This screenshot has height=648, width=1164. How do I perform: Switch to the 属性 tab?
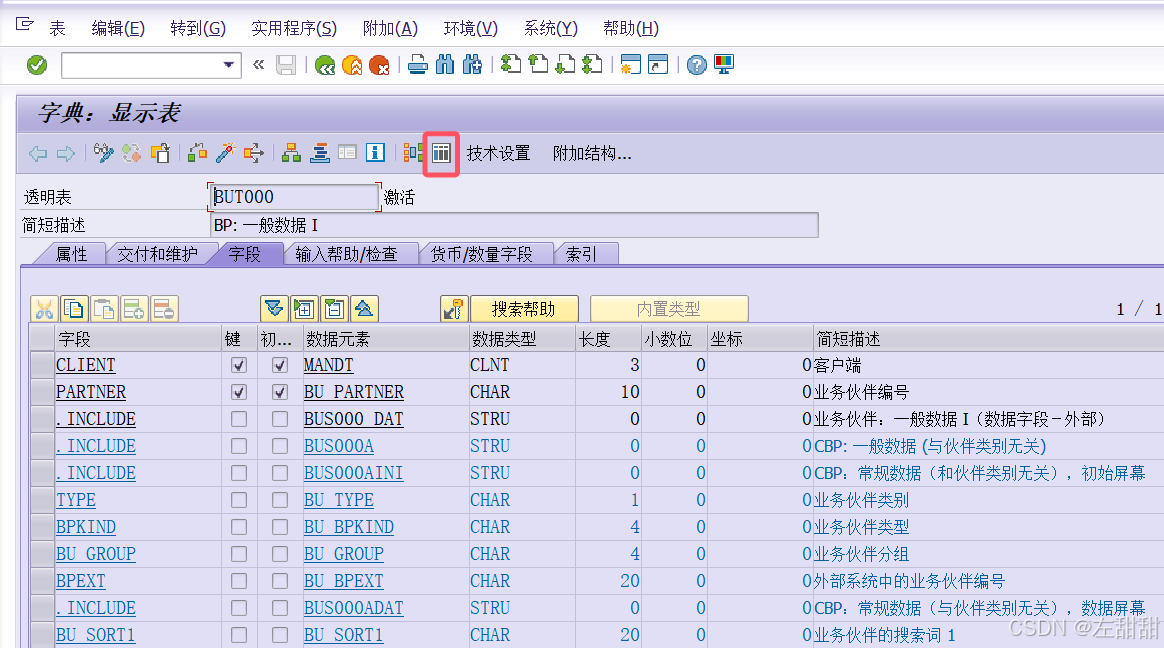coord(71,255)
